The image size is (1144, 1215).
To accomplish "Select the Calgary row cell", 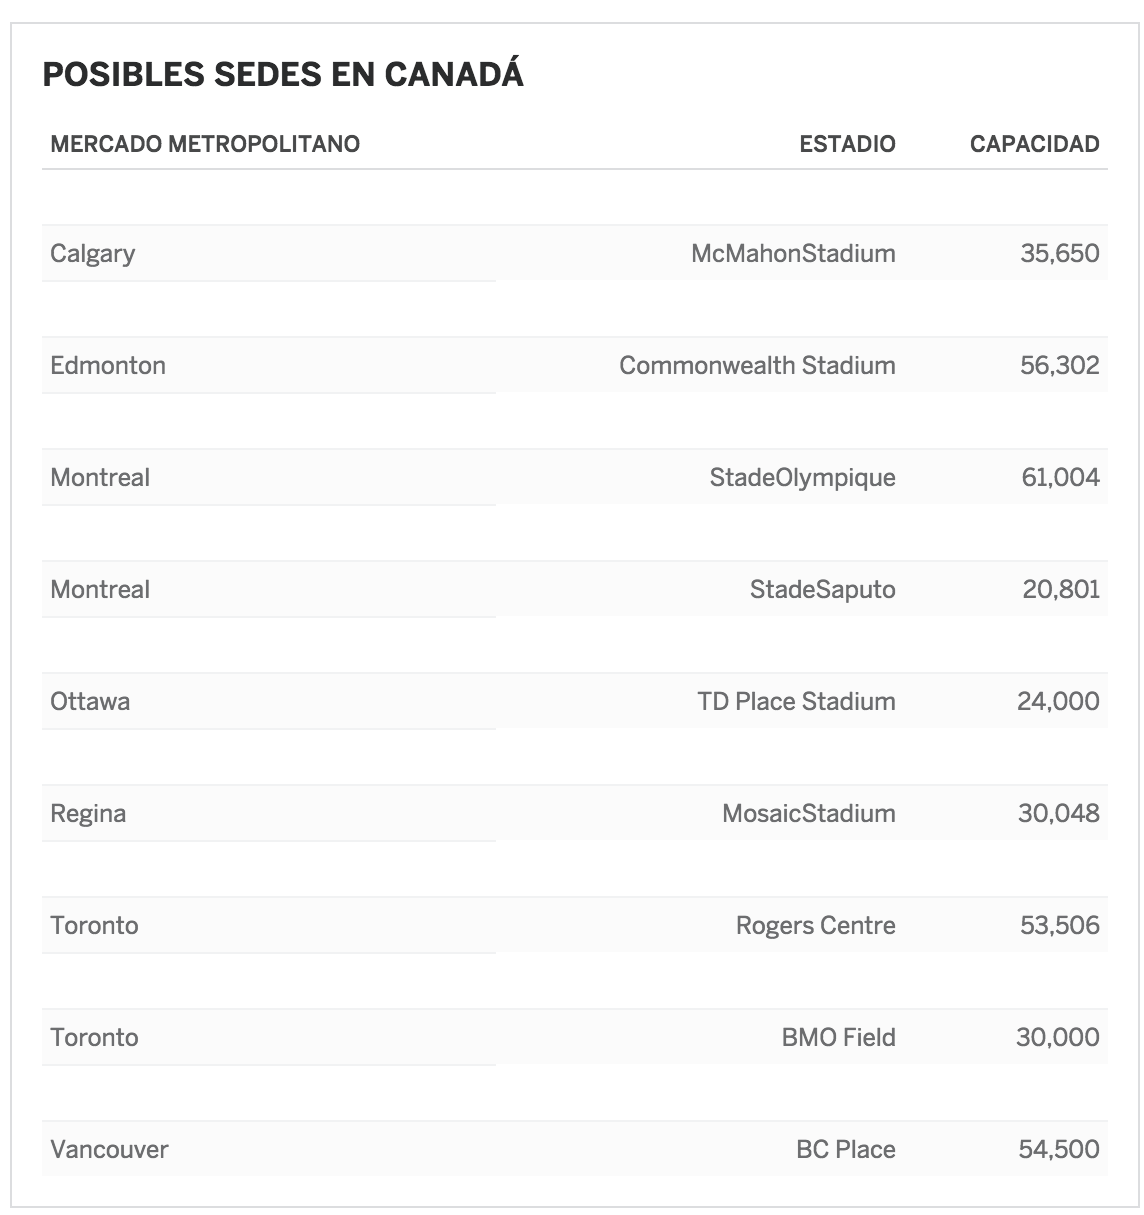I will point(93,253).
